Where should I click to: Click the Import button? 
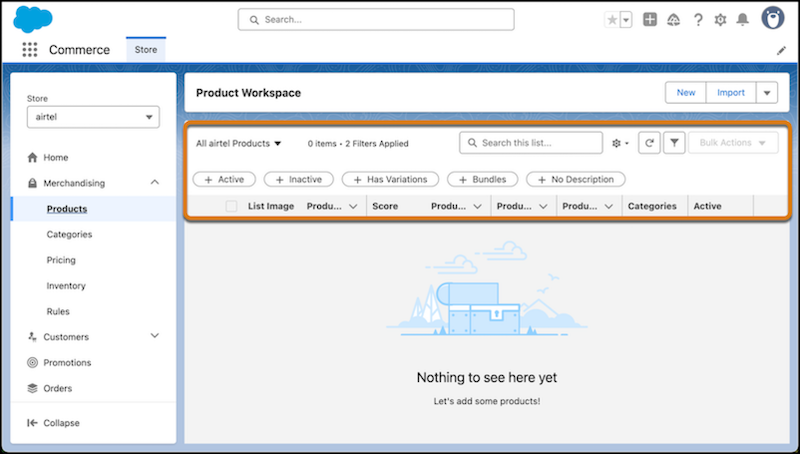coord(731,92)
